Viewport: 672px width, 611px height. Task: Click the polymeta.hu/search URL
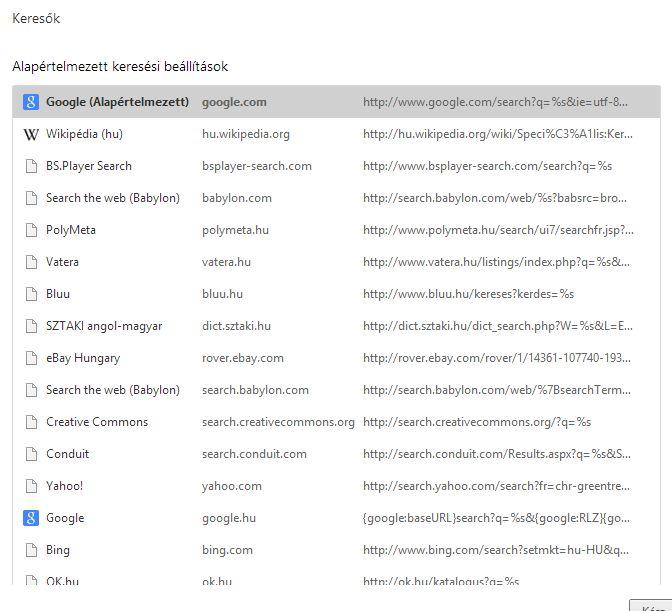(x=498, y=230)
